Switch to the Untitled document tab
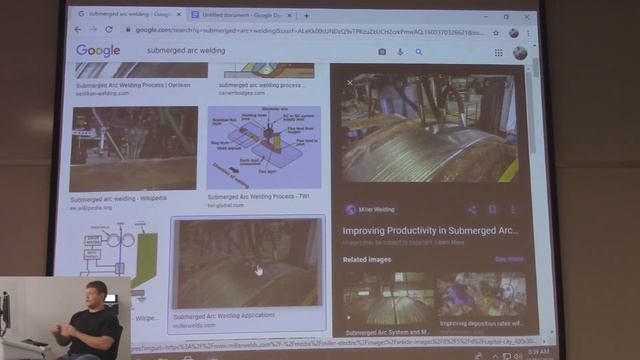 [x=242, y=15]
